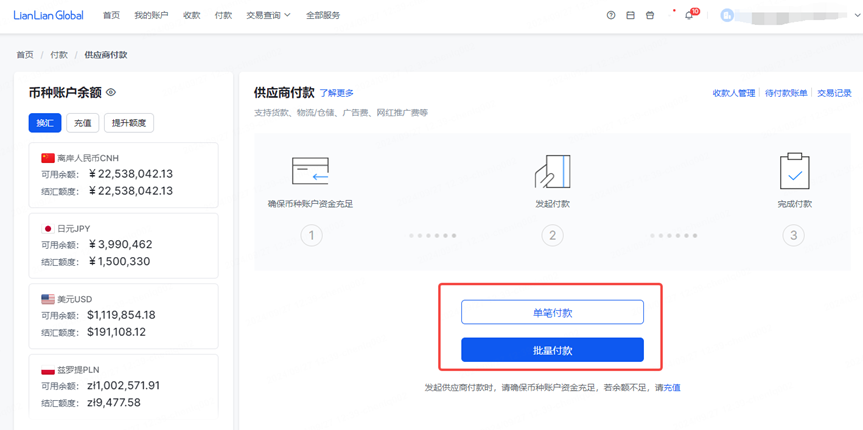The width and height of the screenshot is (863, 430).
Task: Click step number 3 circle
Action: click(x=793, y=236)
